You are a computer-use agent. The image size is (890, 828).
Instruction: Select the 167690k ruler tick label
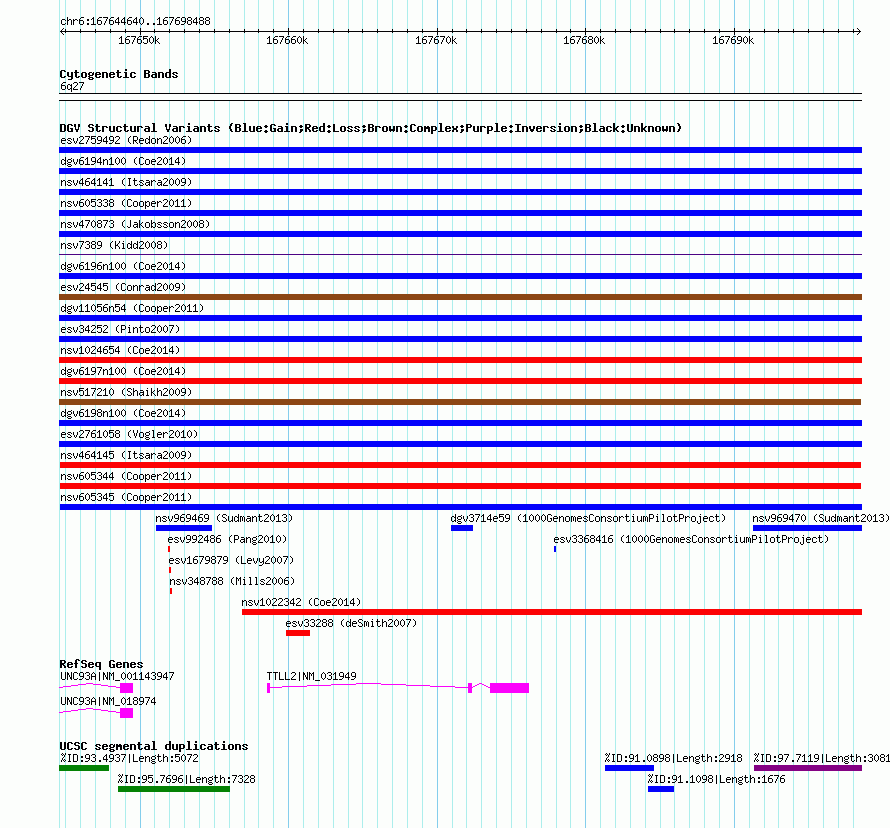click(x=733, y=40)
